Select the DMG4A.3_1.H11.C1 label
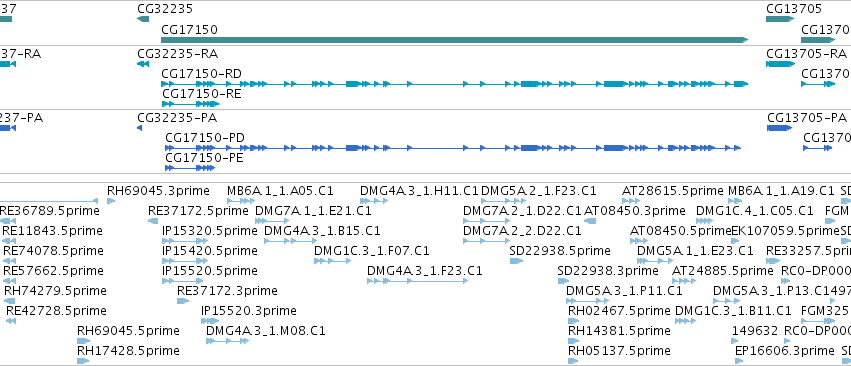The image size is (851, 366). [x=420, y=191]
